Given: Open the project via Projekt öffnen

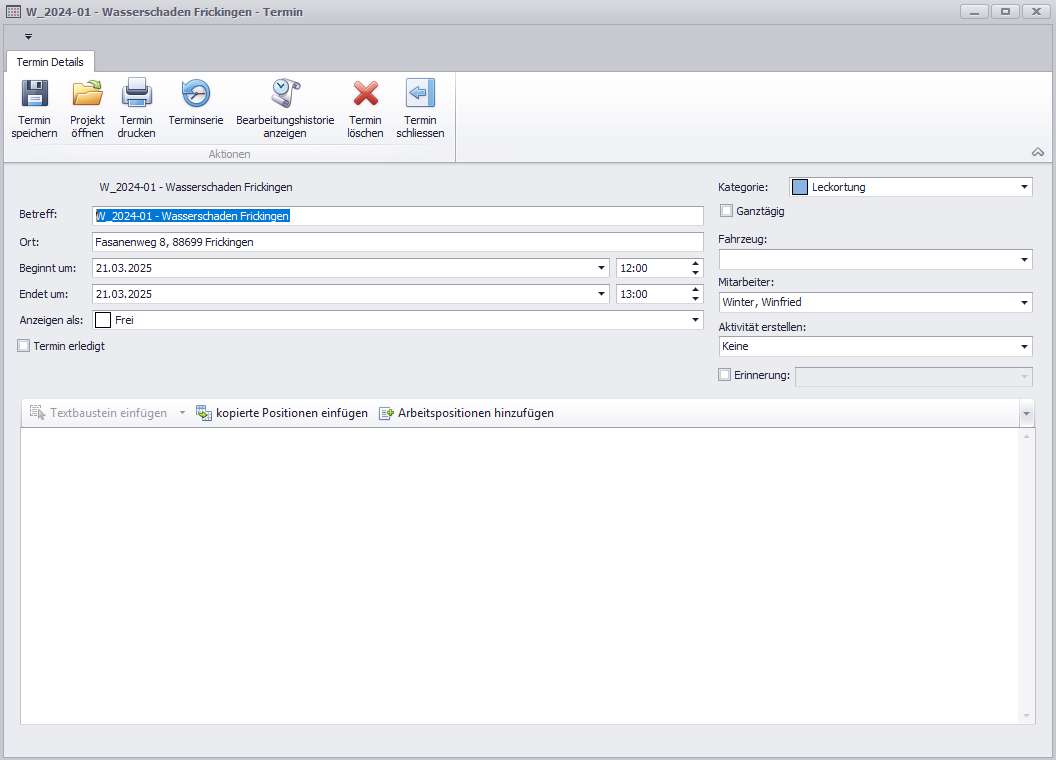Looking at the screenshot, I should (87, 95).
